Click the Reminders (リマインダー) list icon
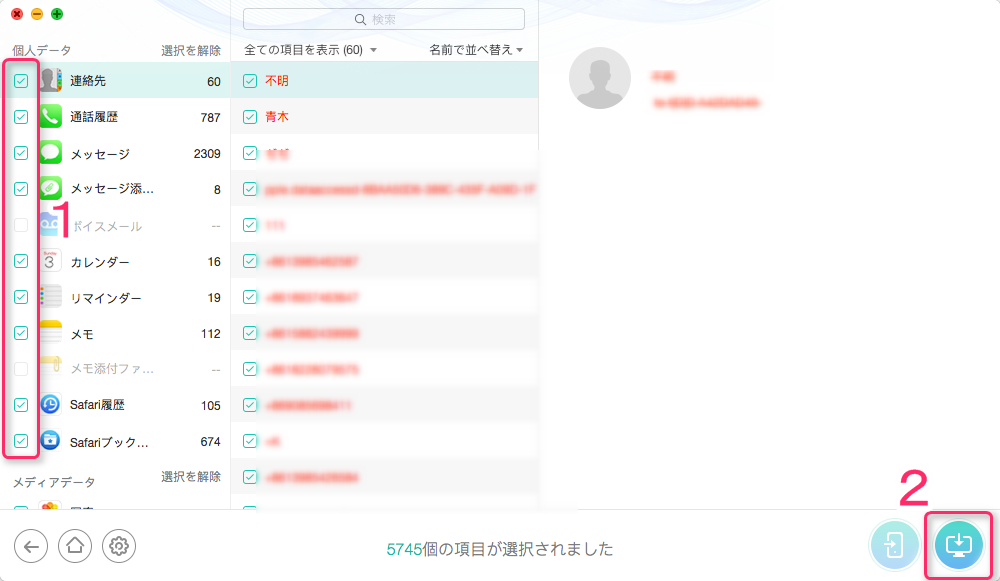 coord(50,297)
